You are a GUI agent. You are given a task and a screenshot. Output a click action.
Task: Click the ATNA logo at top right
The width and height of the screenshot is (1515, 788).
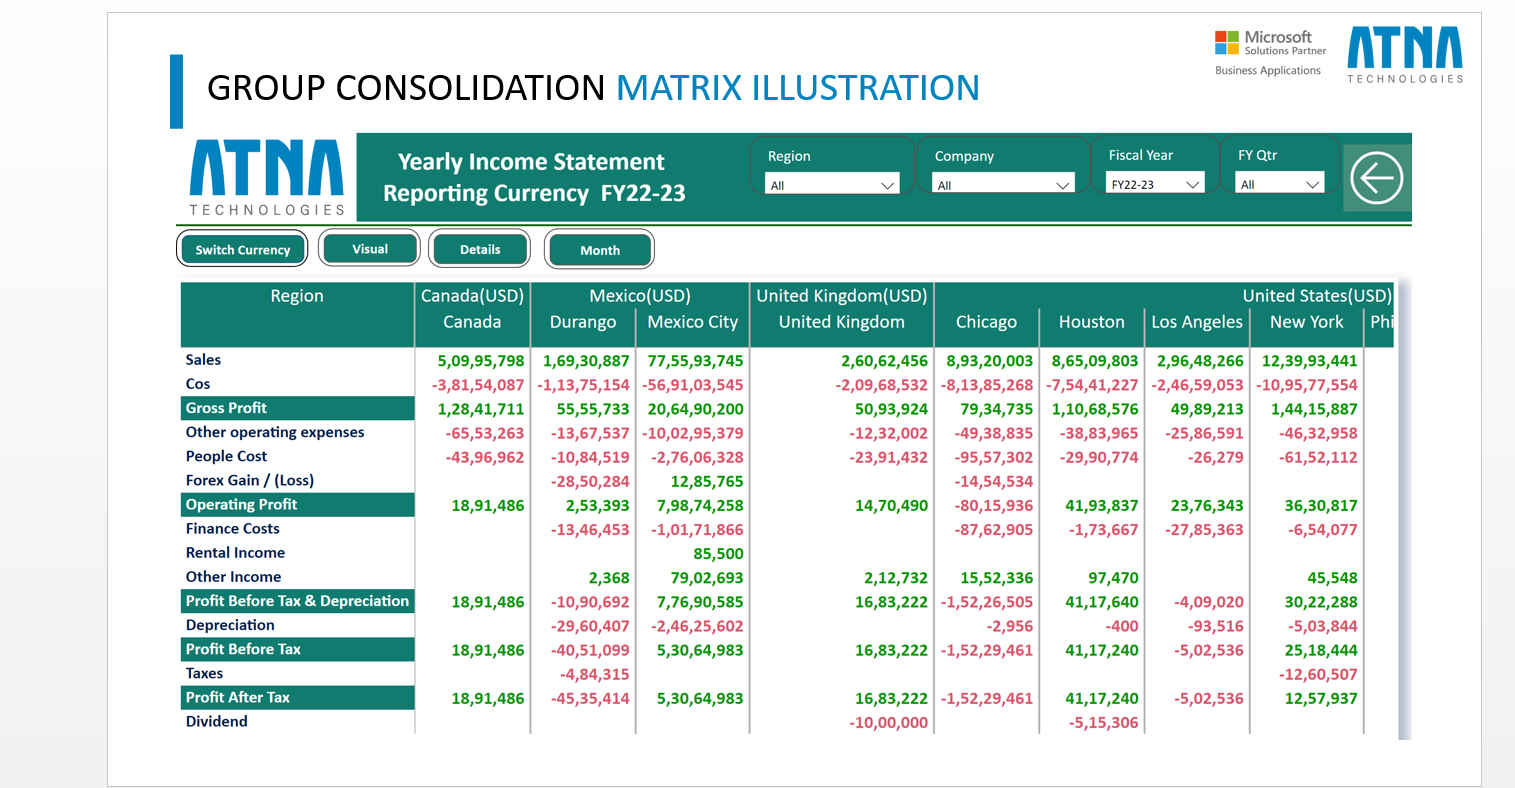tap(1405, 55)
